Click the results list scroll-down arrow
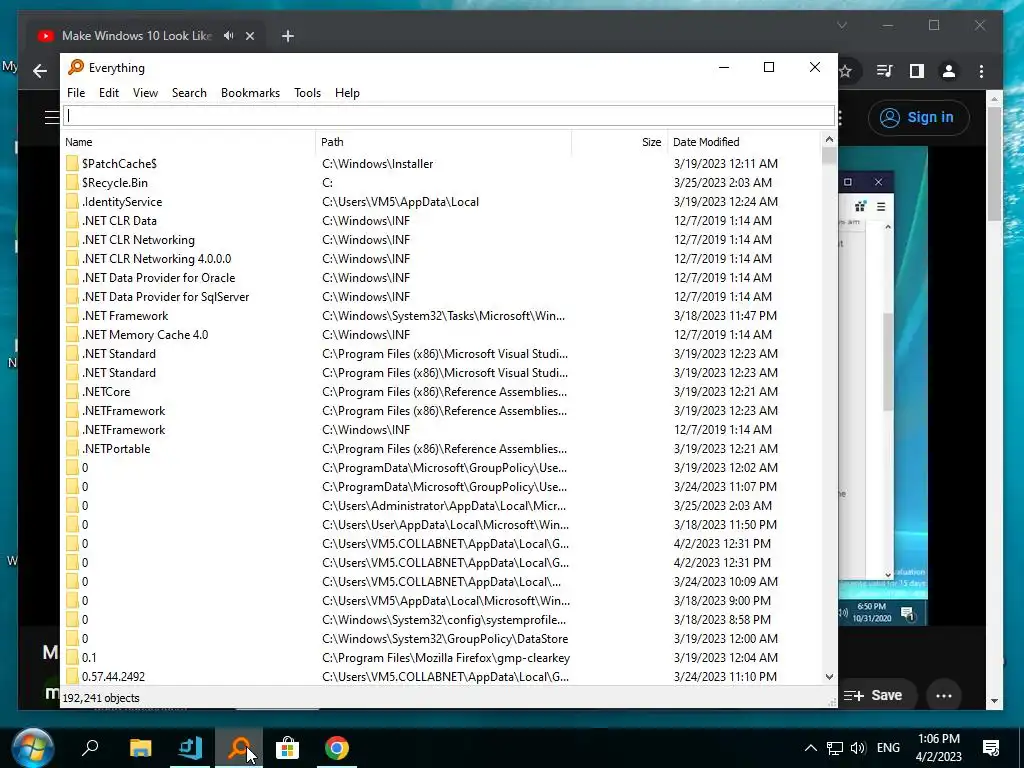The width and height of the screenshot is (1024, 768). (829, 677)
